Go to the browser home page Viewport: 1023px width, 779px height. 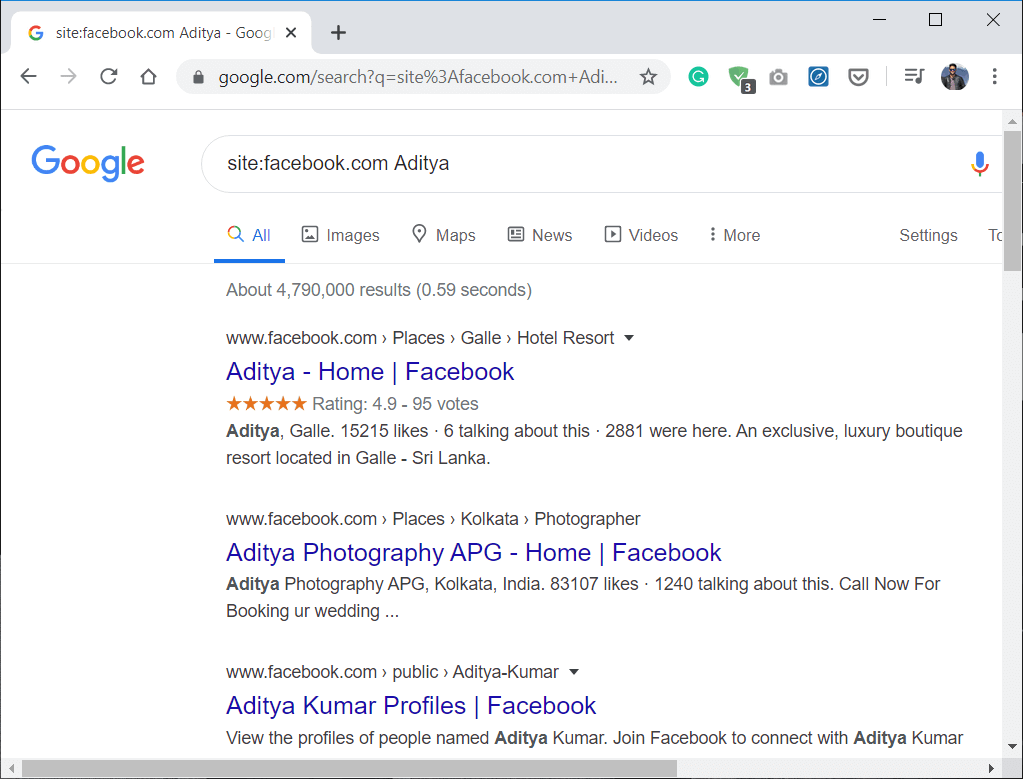tap(148, 76)
